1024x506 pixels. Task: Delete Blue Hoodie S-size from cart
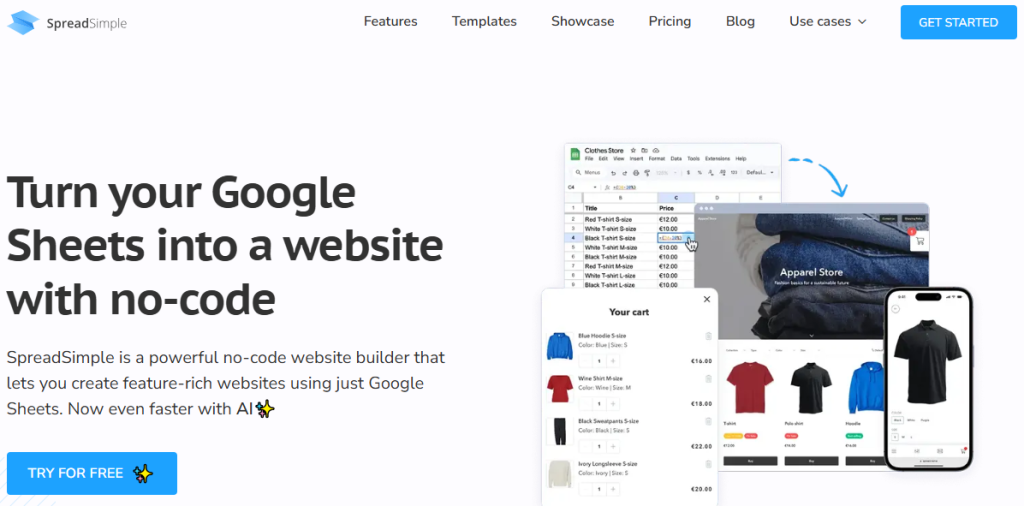tap(709, 336)
